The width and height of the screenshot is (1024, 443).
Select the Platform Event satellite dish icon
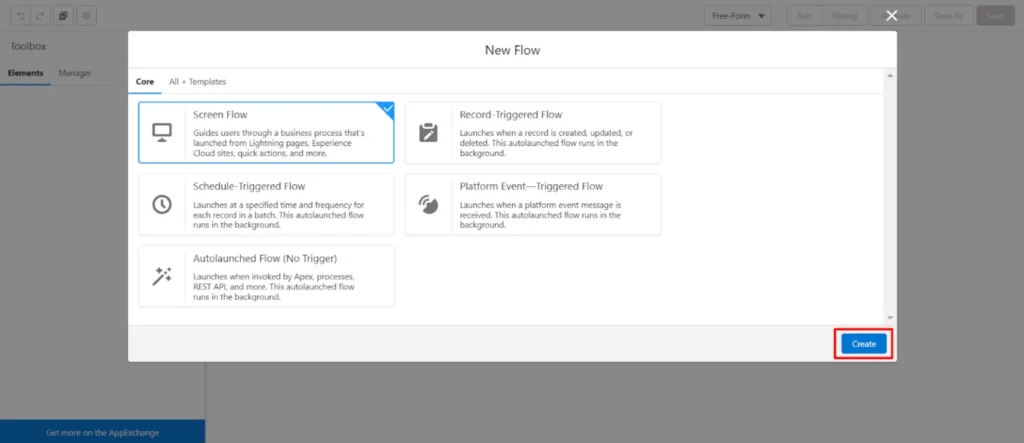point(428,204)
